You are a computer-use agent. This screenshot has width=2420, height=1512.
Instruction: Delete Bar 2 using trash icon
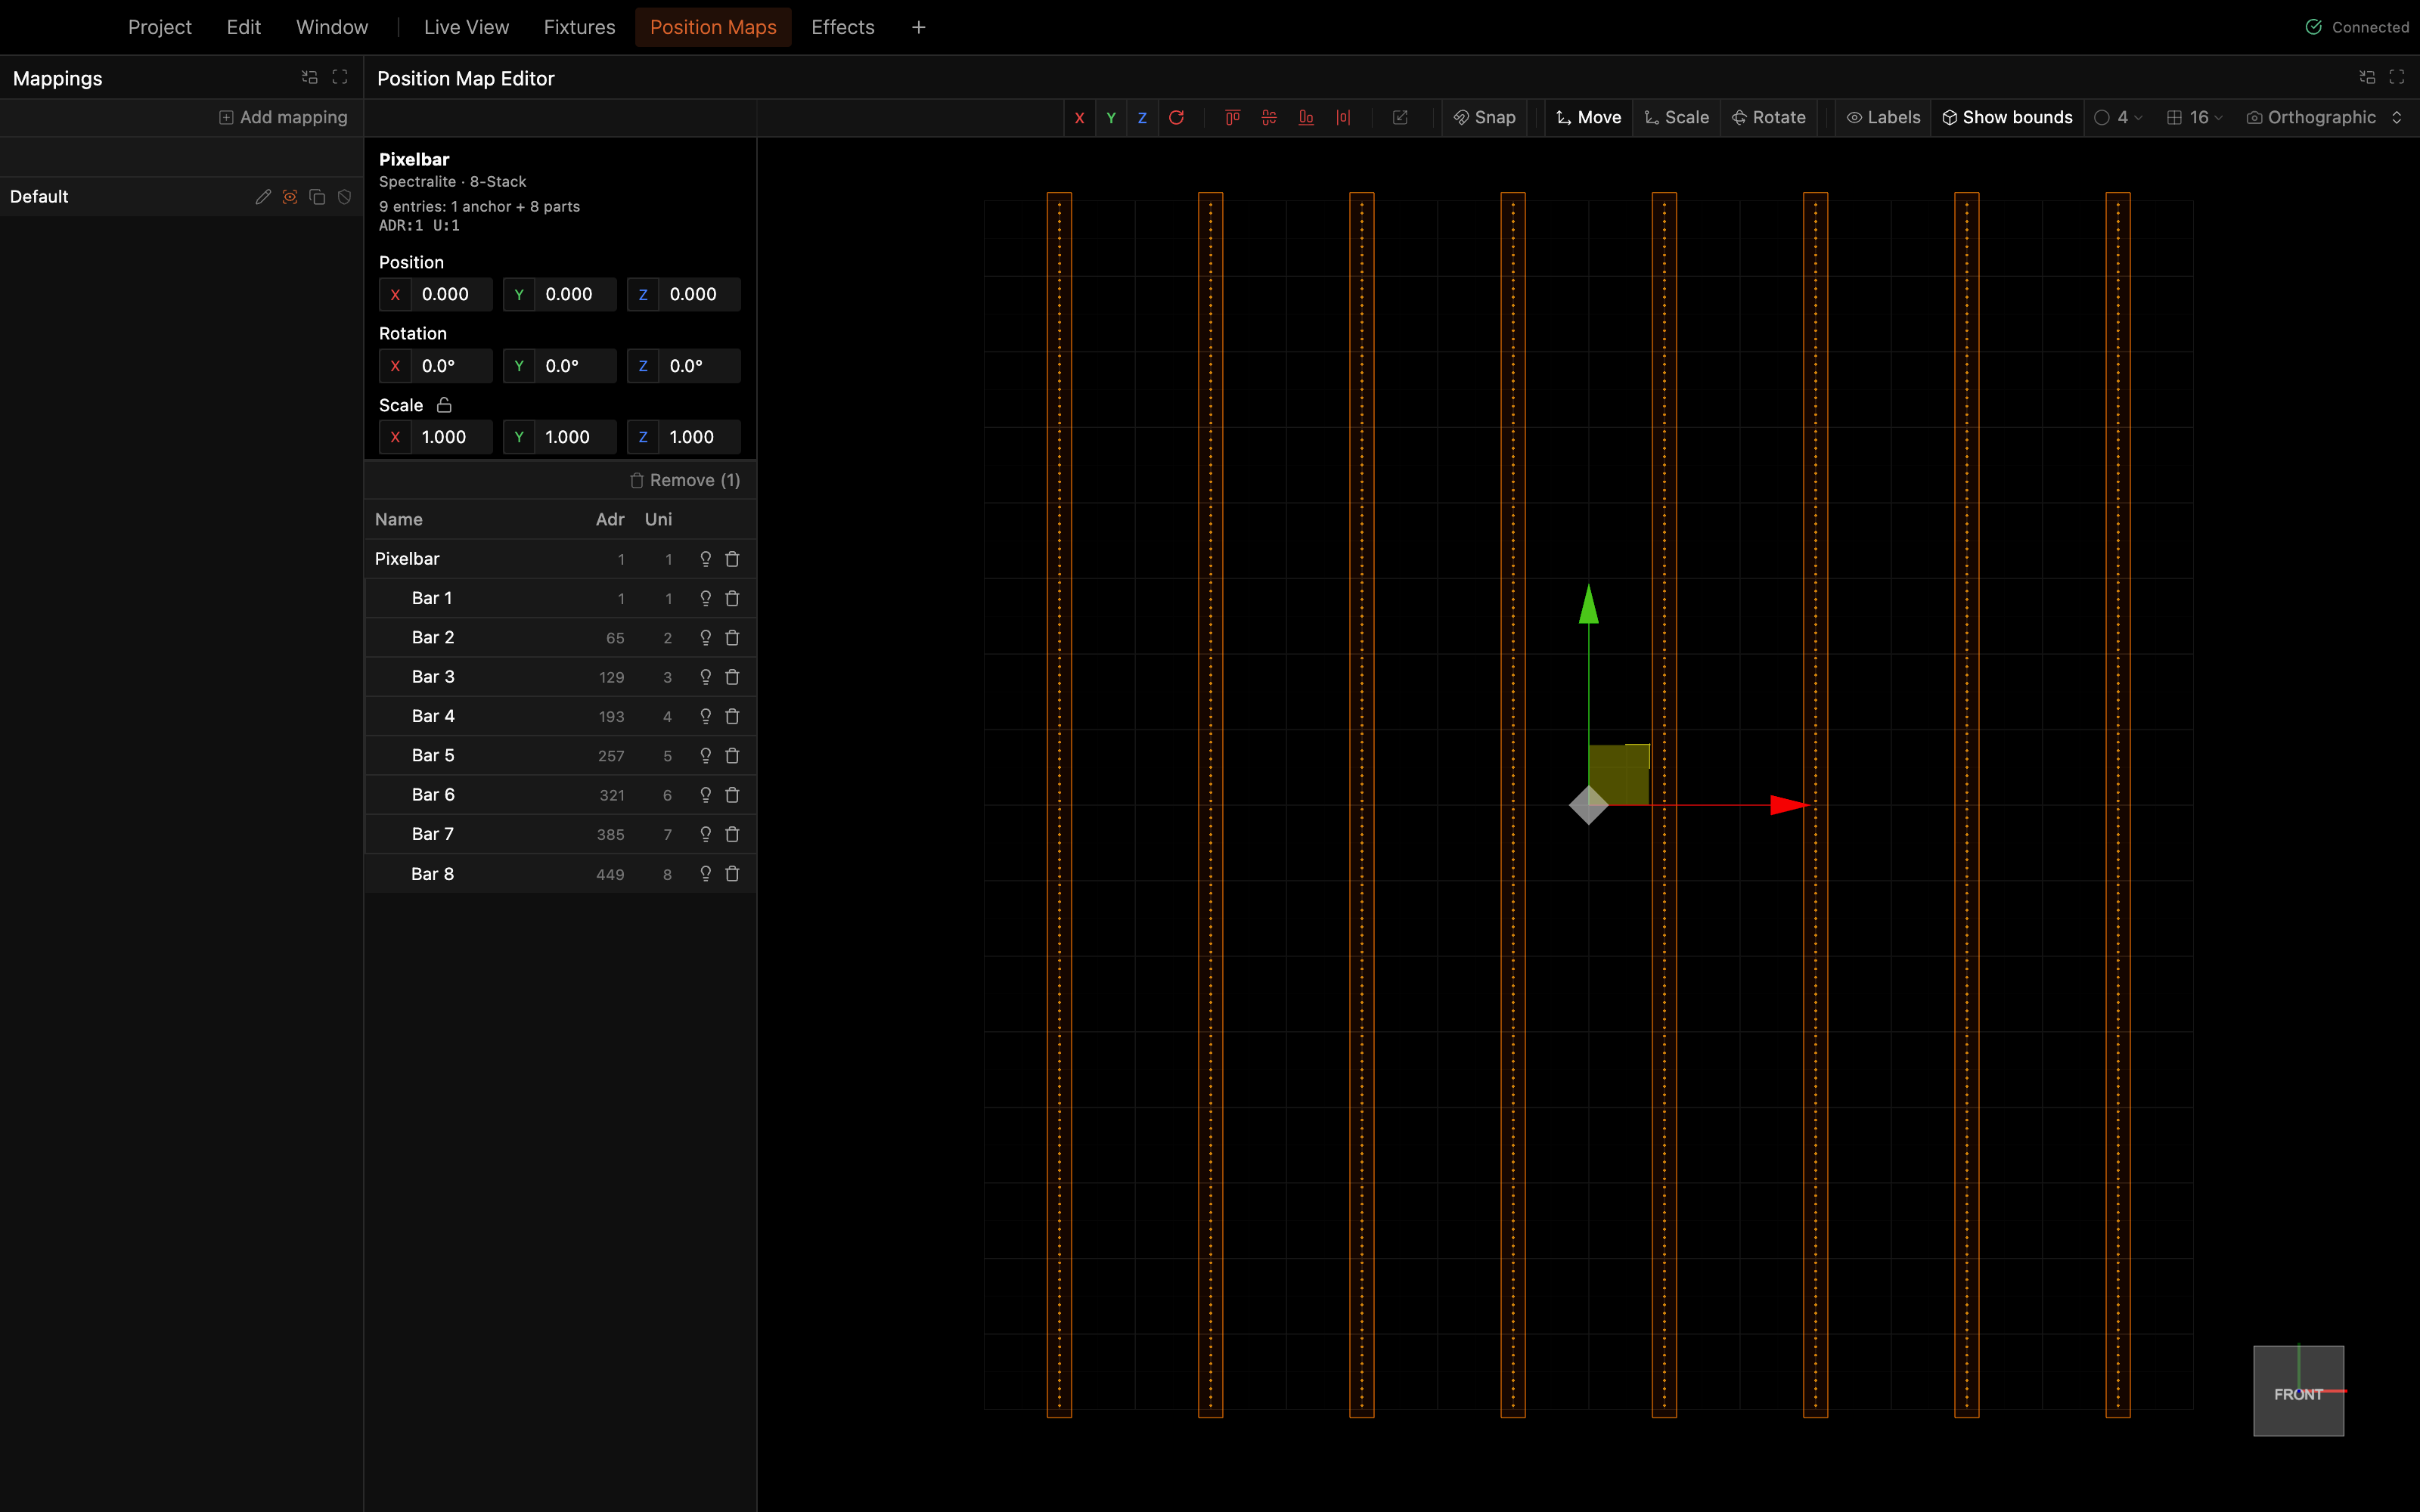[x=732, y=638]
